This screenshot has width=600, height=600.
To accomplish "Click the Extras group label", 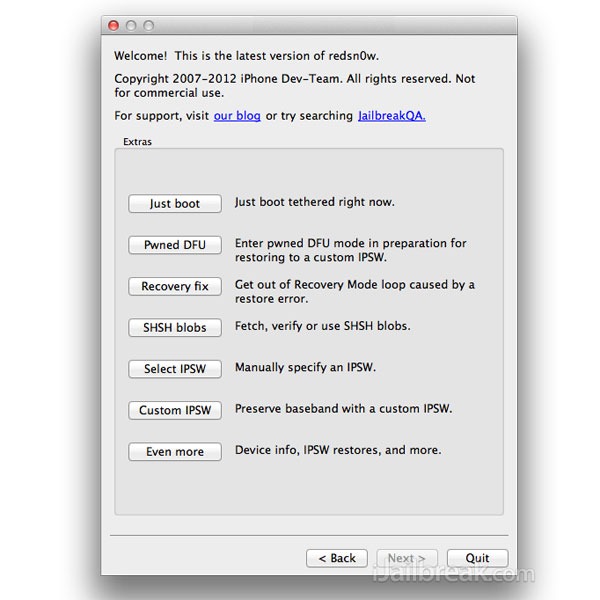I will tap(137, 142).
